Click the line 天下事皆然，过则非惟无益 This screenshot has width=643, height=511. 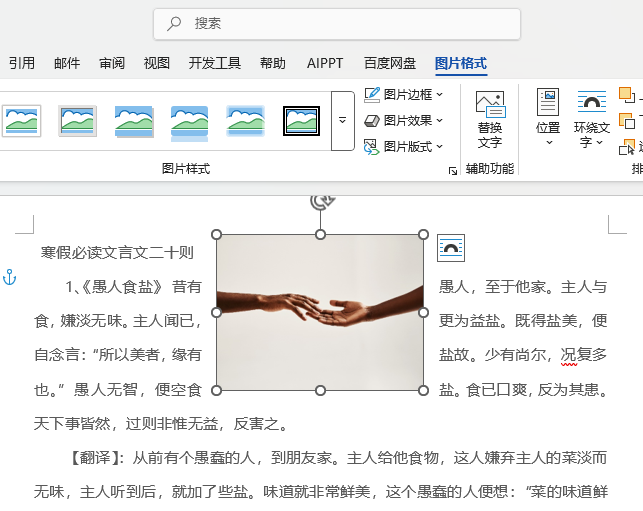tap(125, 424)
